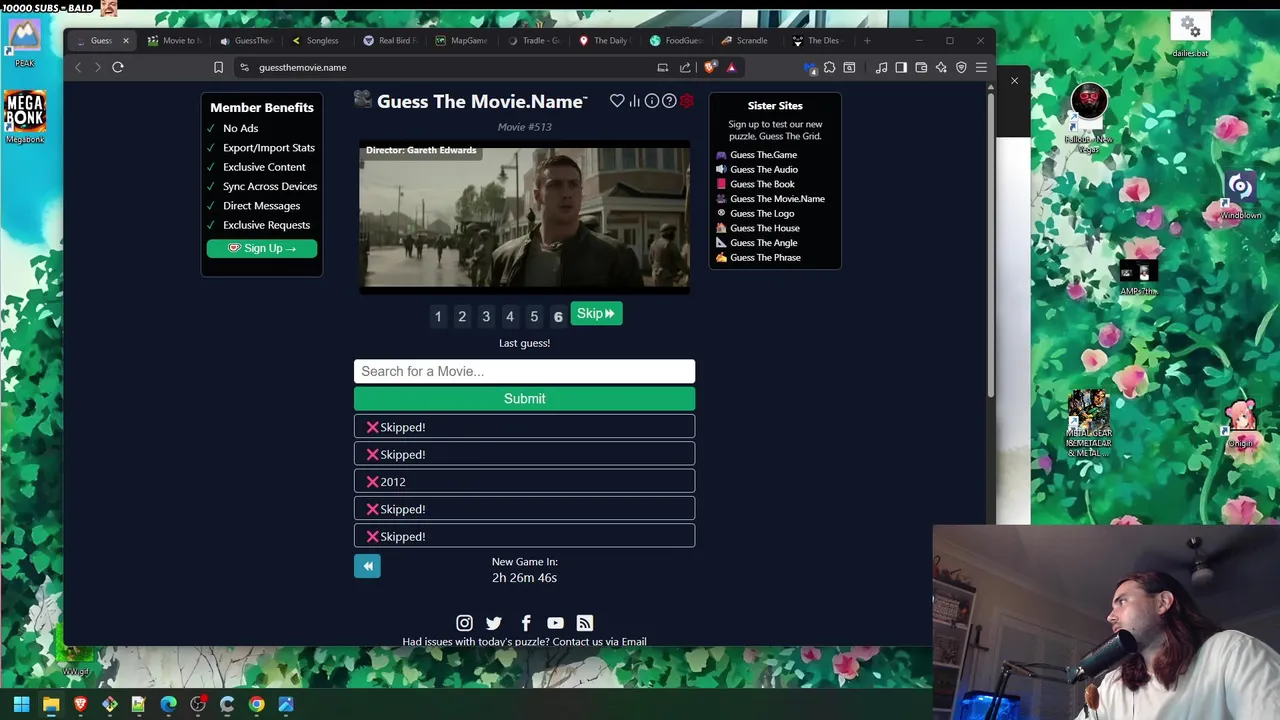The image size is (1280, 720).
Task: Toggle the browser sidebar panel icon
Action: (901, 67)
